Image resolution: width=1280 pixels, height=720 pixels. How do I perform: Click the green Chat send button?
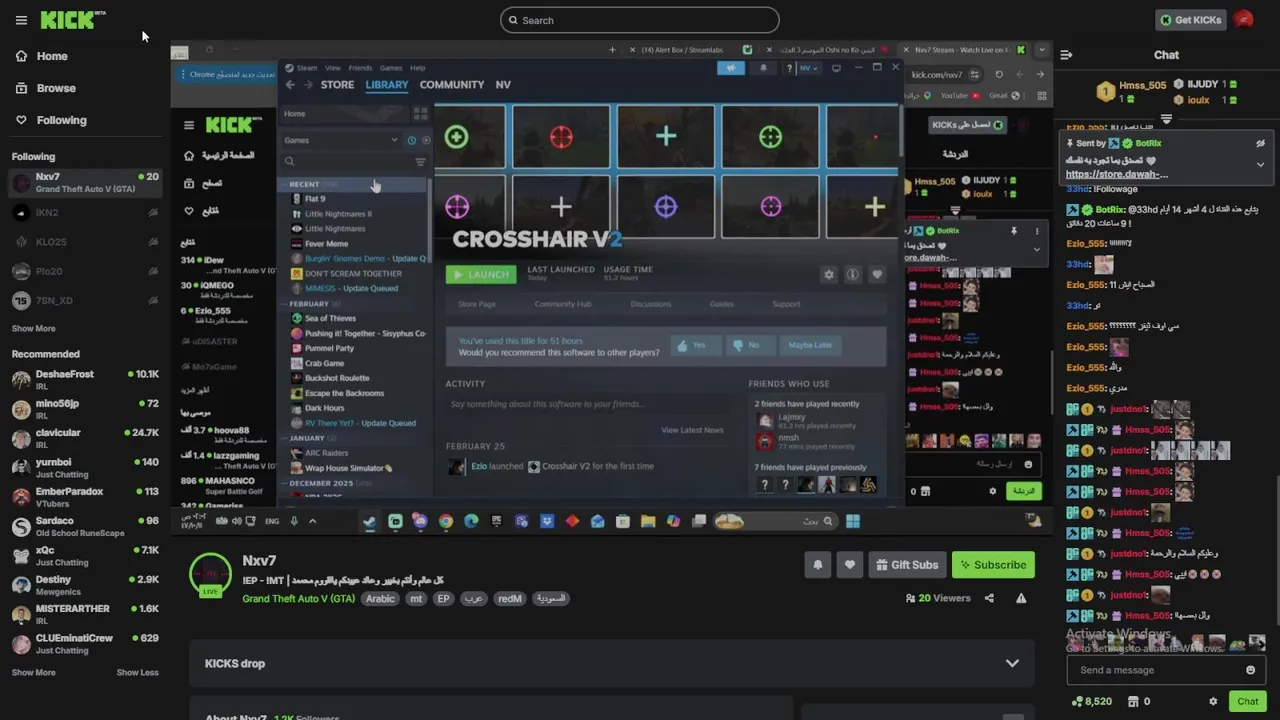click(1247, 701)
